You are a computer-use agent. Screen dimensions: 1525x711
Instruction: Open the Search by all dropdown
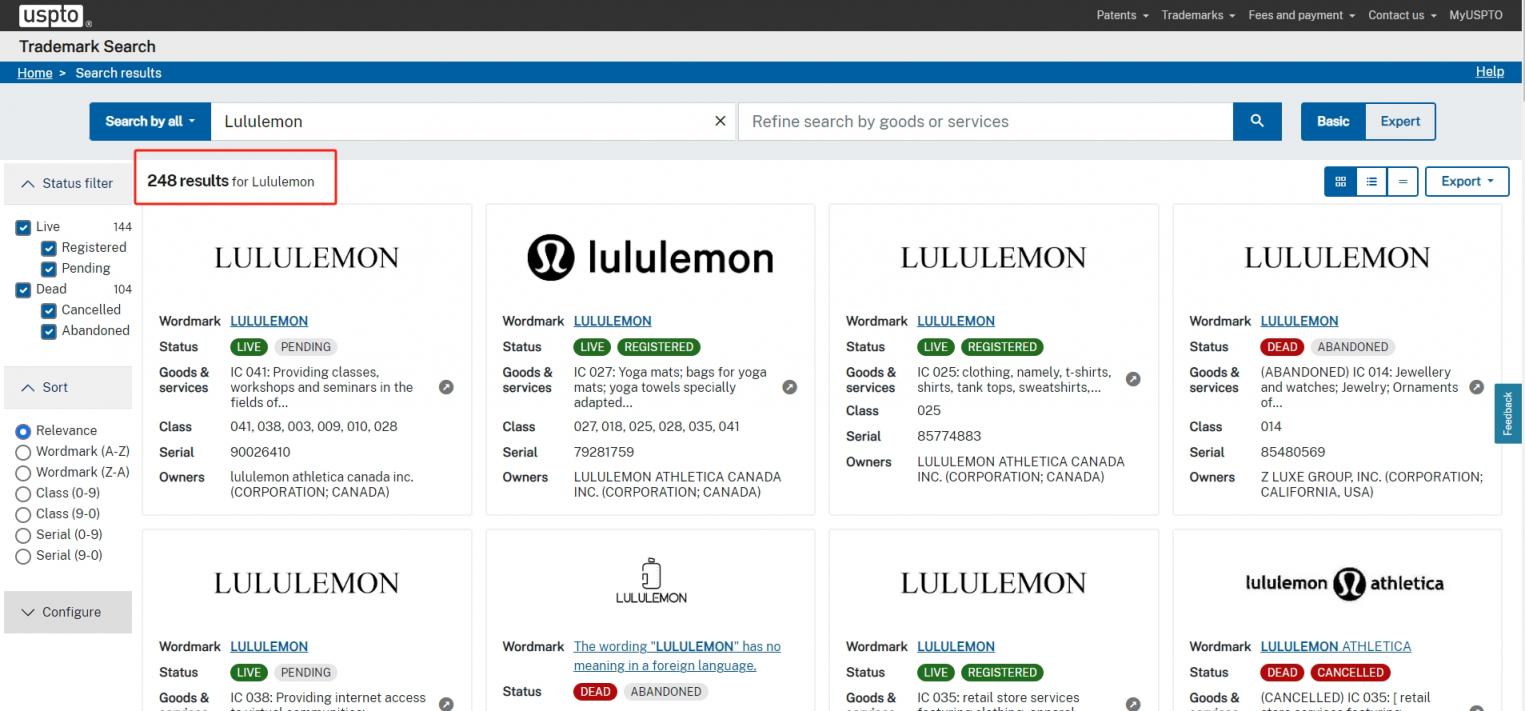(x=150, y=121)
